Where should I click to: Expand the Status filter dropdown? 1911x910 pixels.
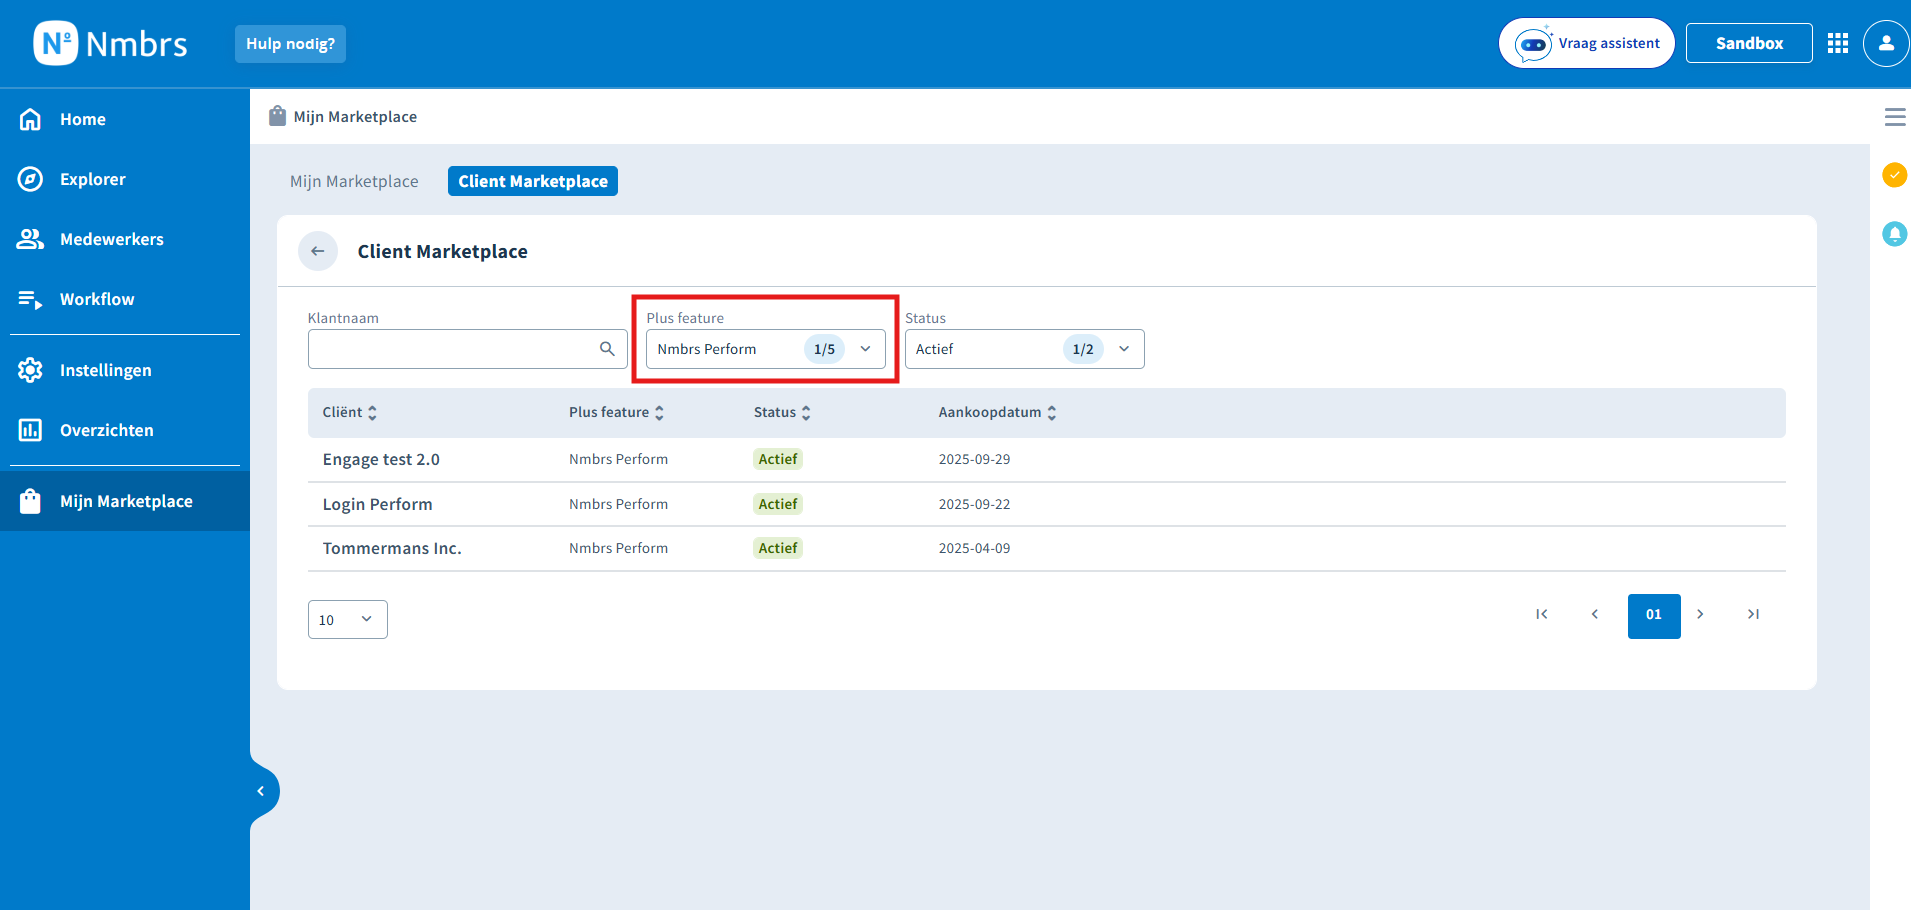(x=1024, y=349)
